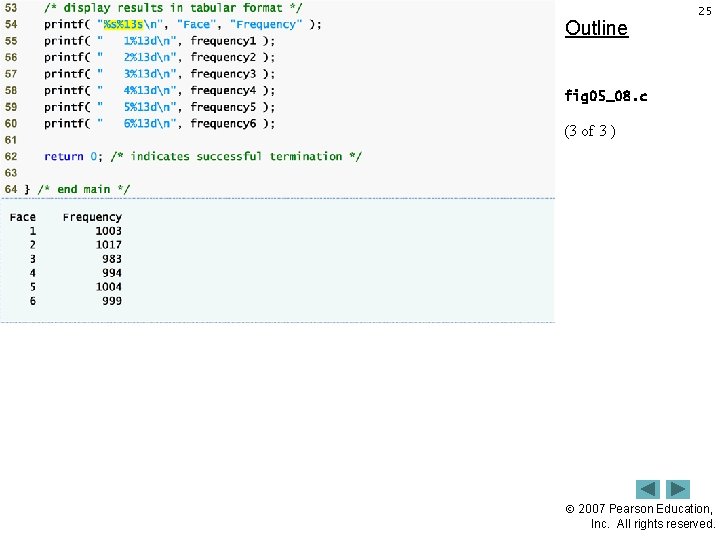720x540 pixels.
Task: Go to the previous slide arrow
Action: tap(647, 489)
